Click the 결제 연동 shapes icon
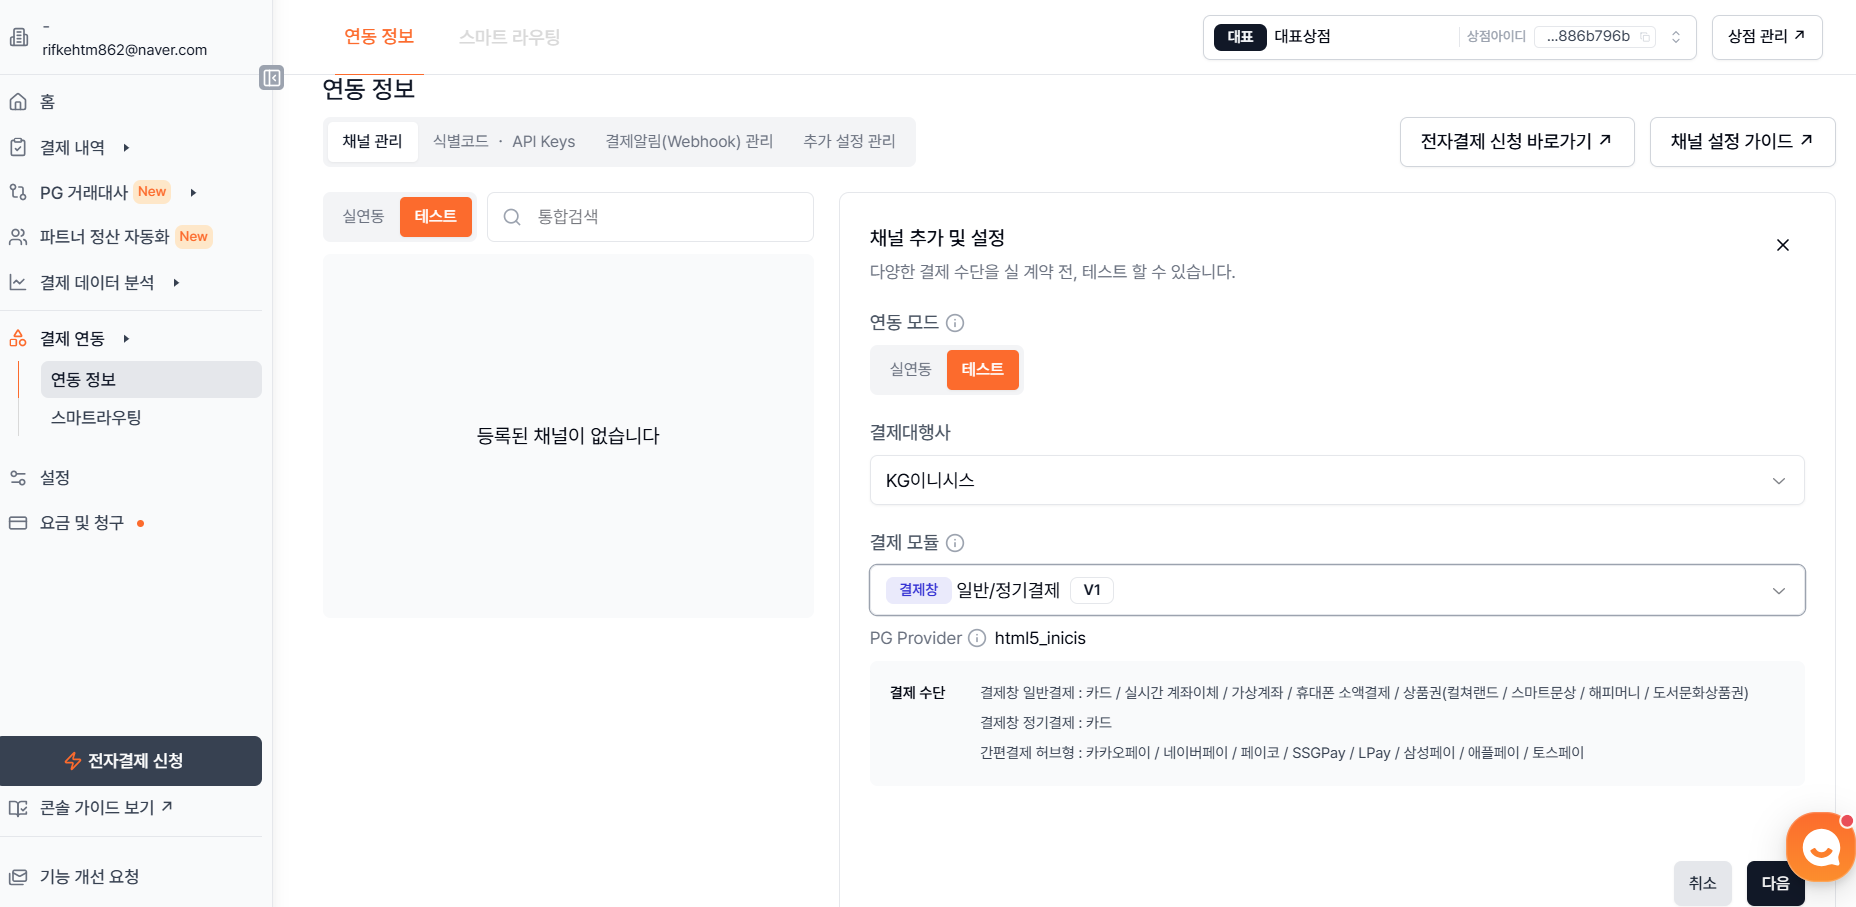The image size is (1856, 907). 18,339
